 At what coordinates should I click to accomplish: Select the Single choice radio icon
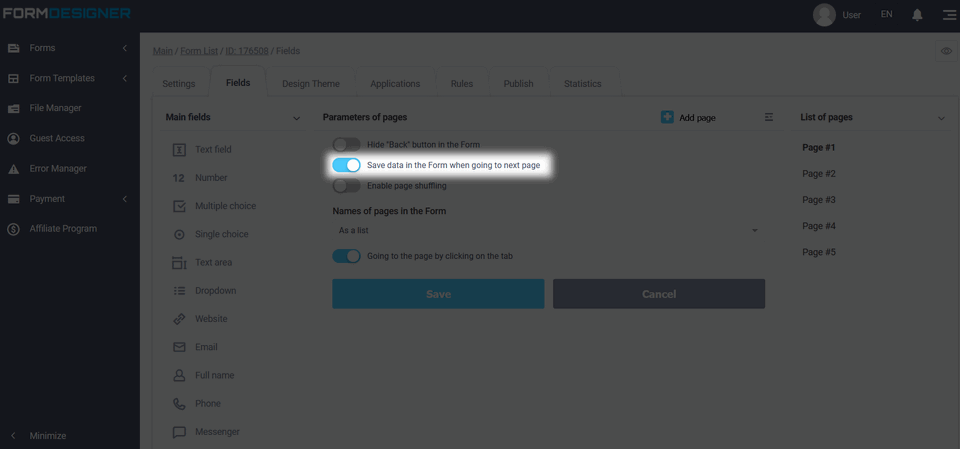click(179, 234)
